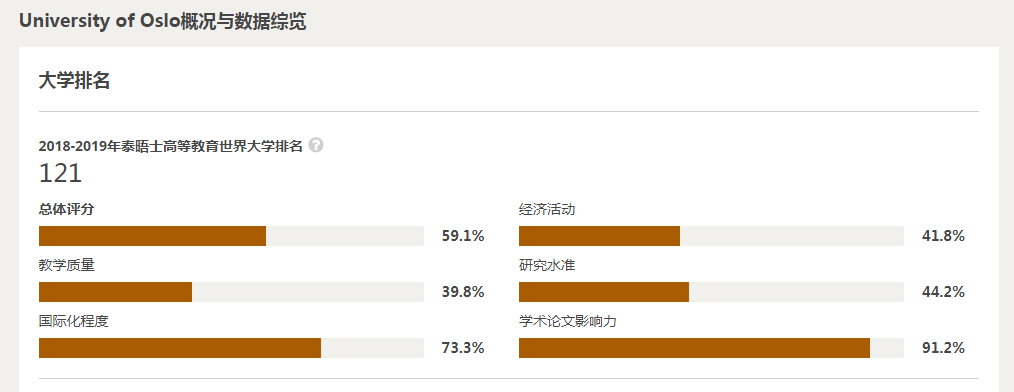Click the 研究水准 score bar
The image size is (1014, 392).
[x=711, y=292]
